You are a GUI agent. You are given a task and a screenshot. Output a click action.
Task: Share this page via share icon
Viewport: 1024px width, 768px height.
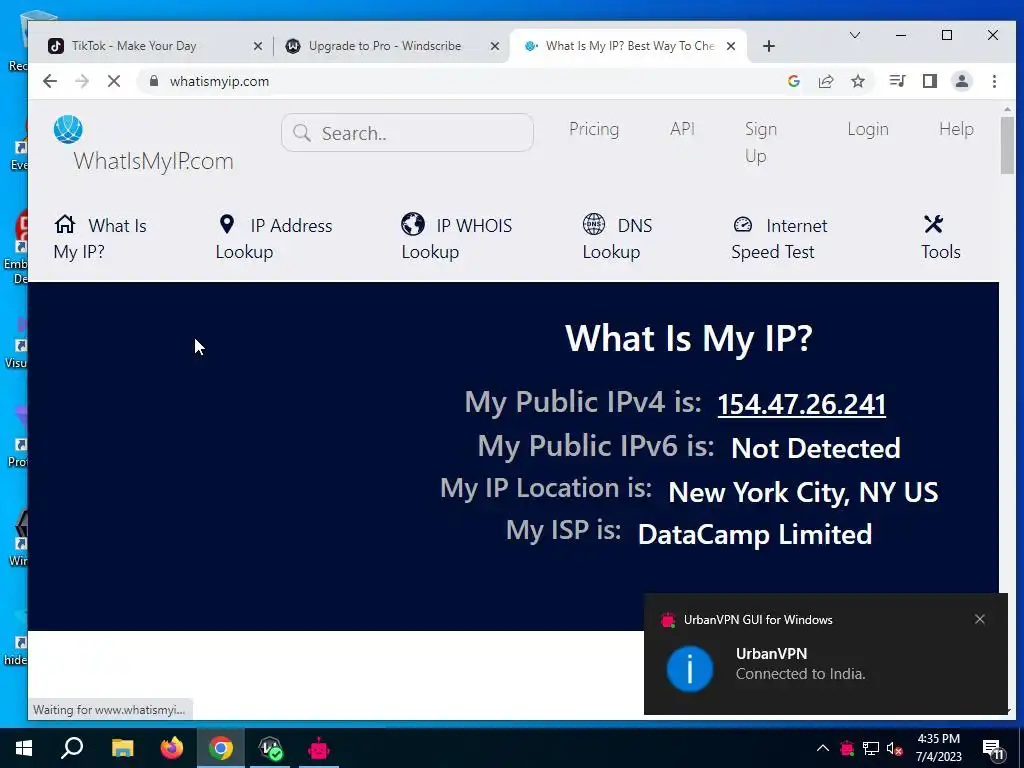coord(826,81)
